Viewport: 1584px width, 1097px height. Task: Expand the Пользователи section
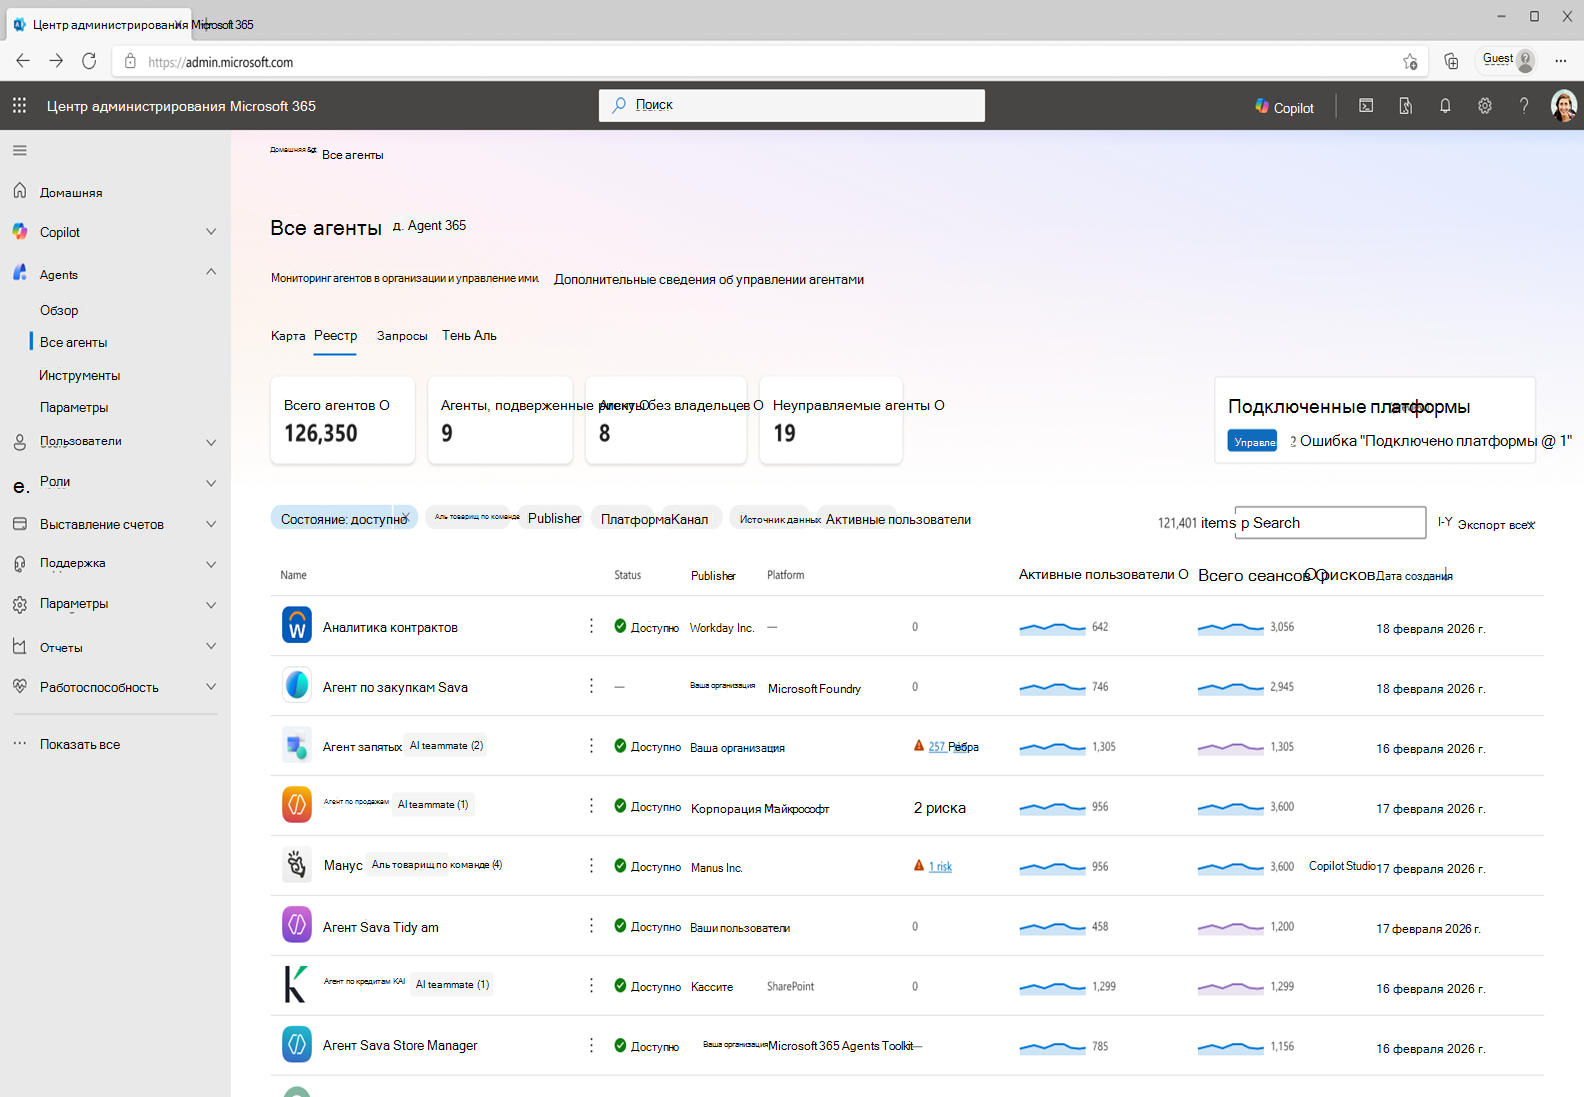coord(211,442)
